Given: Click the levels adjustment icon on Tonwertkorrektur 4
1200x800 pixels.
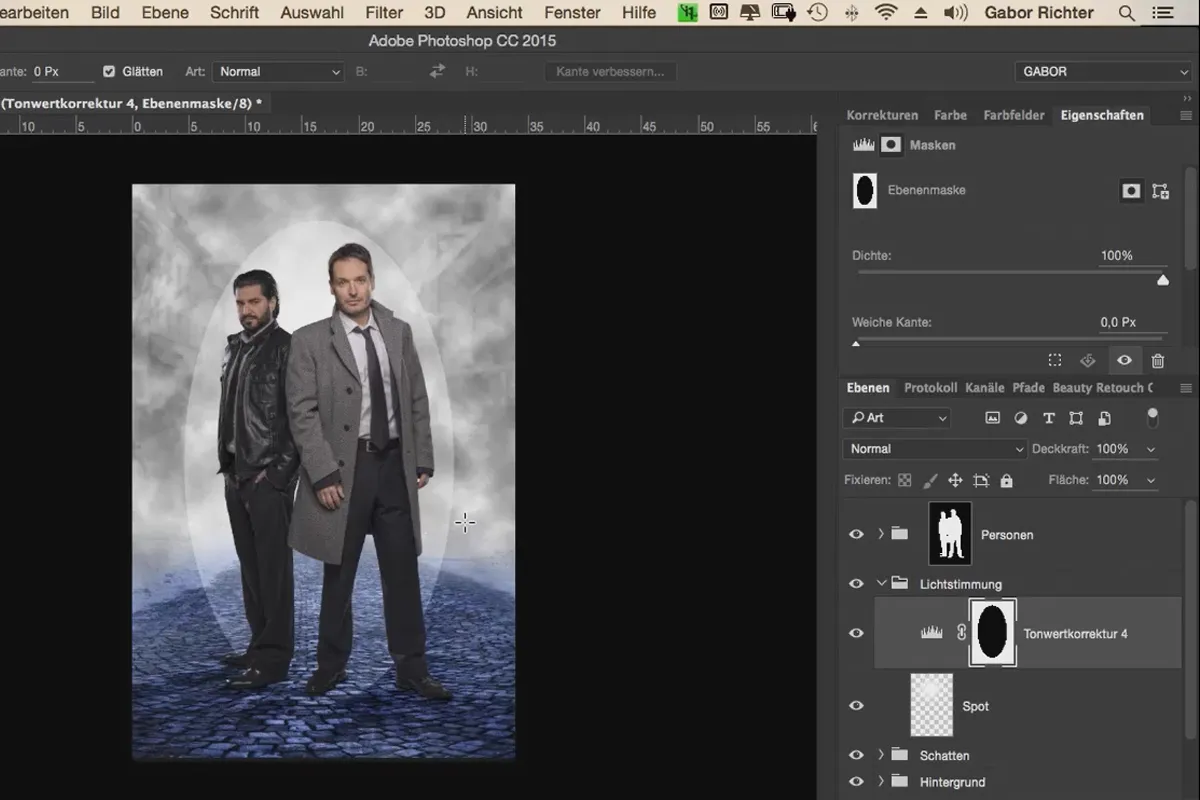Looking at the screenshot, I should [x=931, y=633].
